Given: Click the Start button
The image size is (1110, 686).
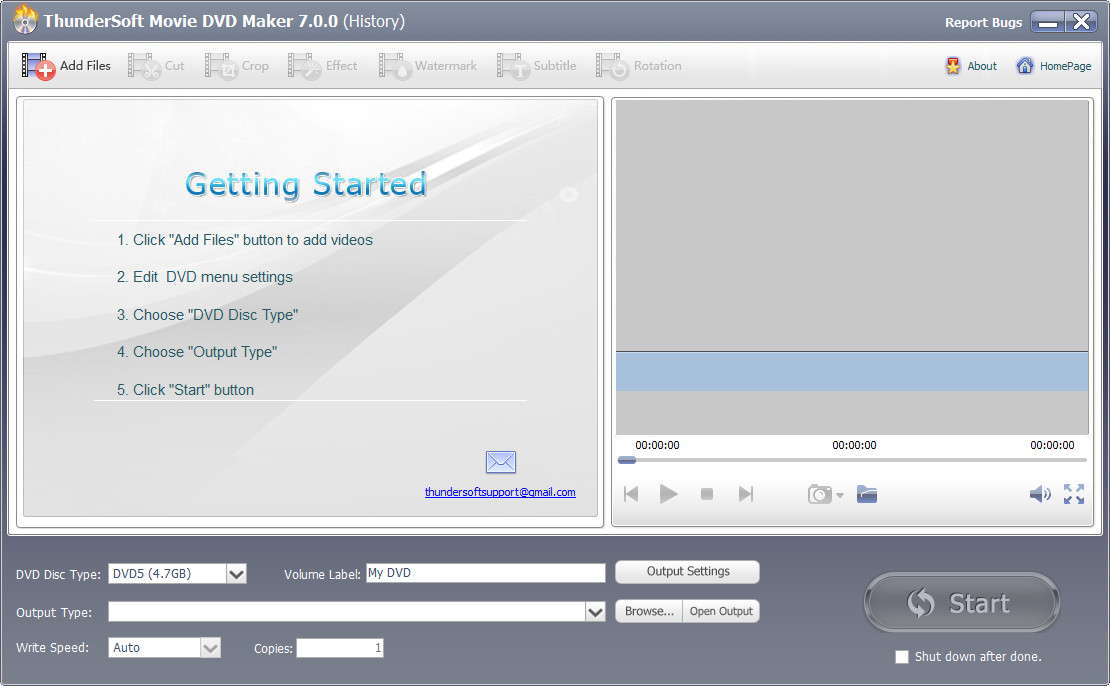Looking at the screenshot, I should tap(961, 602).
